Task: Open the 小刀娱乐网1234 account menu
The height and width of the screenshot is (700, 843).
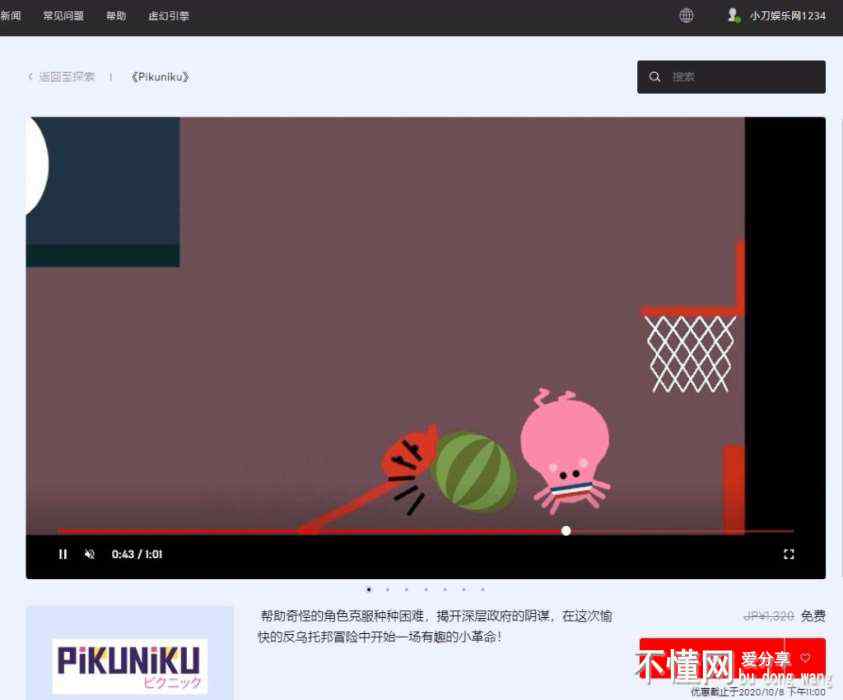Action: point(787,16)
